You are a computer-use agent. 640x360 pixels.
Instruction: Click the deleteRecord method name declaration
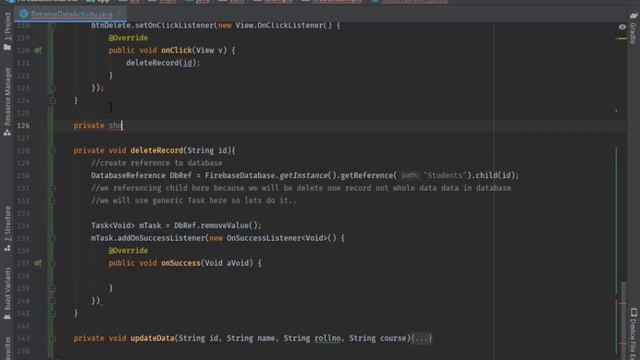[157, 151]
